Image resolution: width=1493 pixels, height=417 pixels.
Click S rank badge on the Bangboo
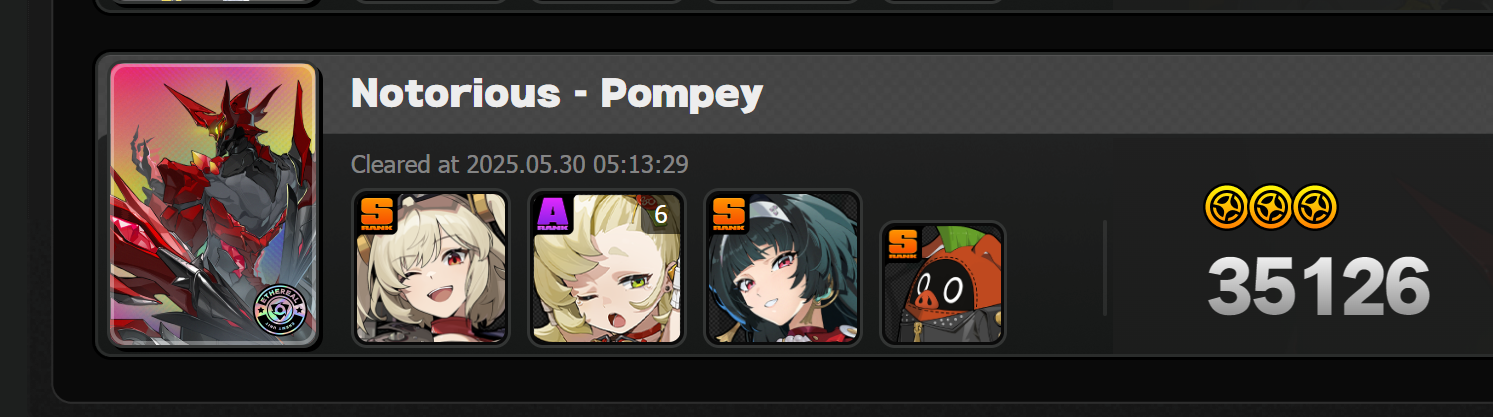click(x=903, y=243)
